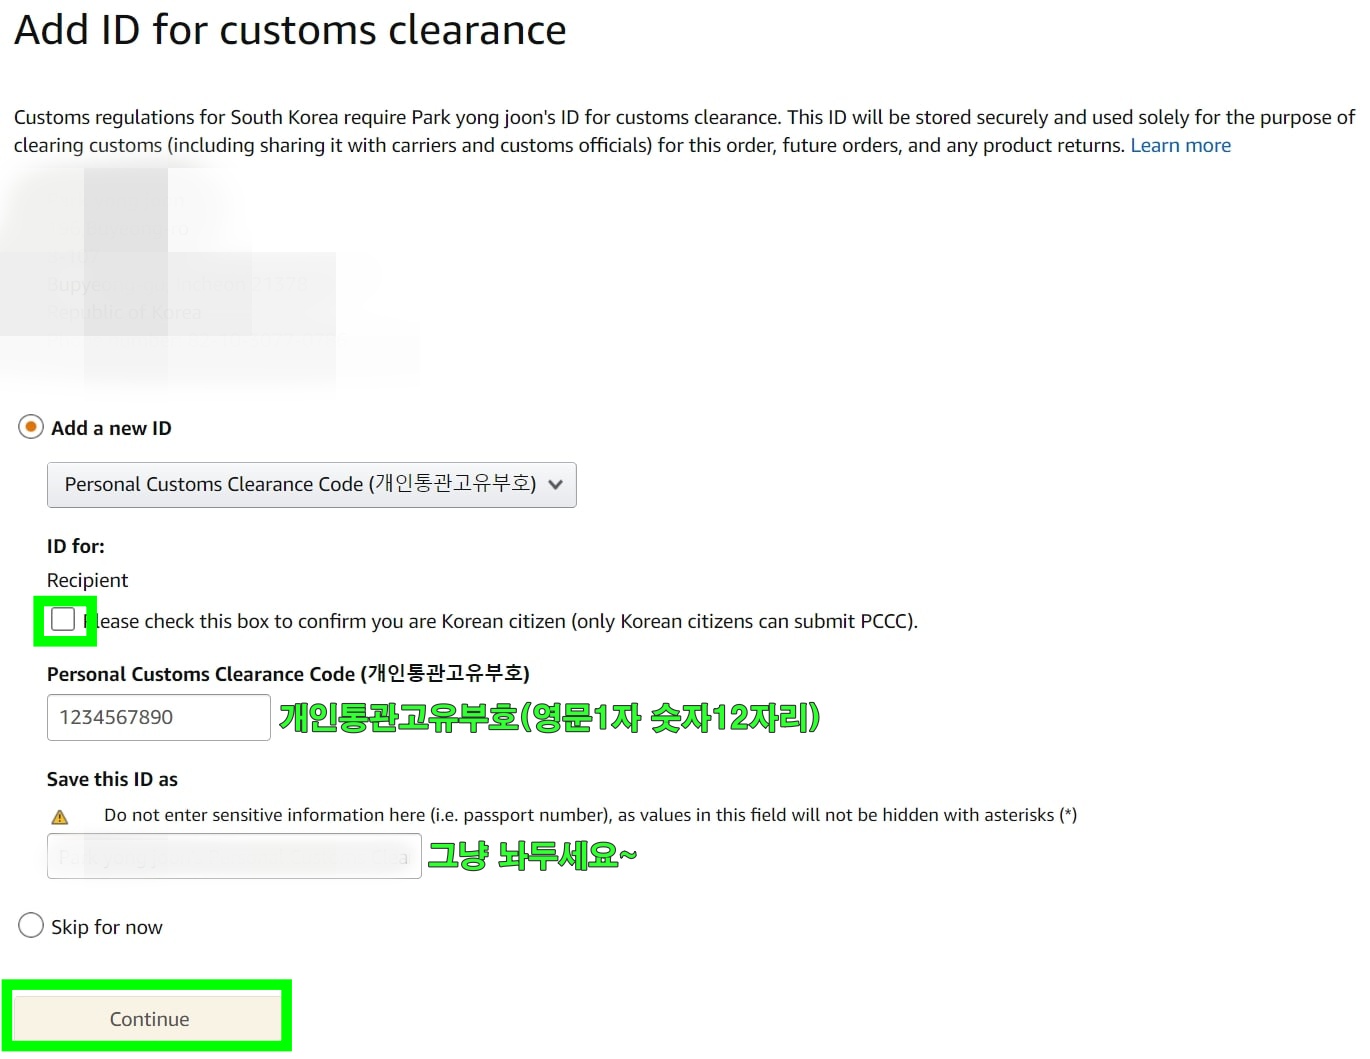Click the Recipient text under ID for
This screenshot has width=1370, height=1059.
click(x=88, y=580)
